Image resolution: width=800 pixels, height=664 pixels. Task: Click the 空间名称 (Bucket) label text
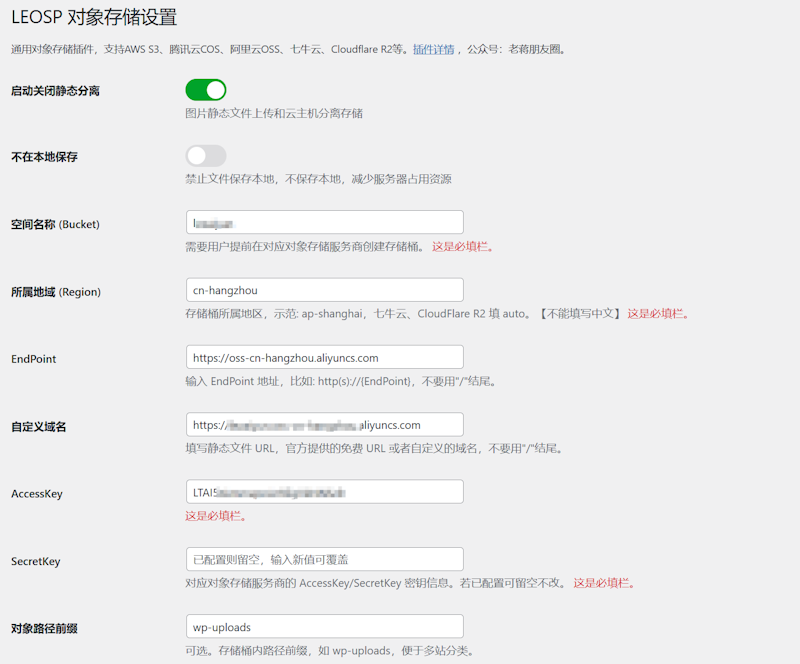(x=55, y=224)
